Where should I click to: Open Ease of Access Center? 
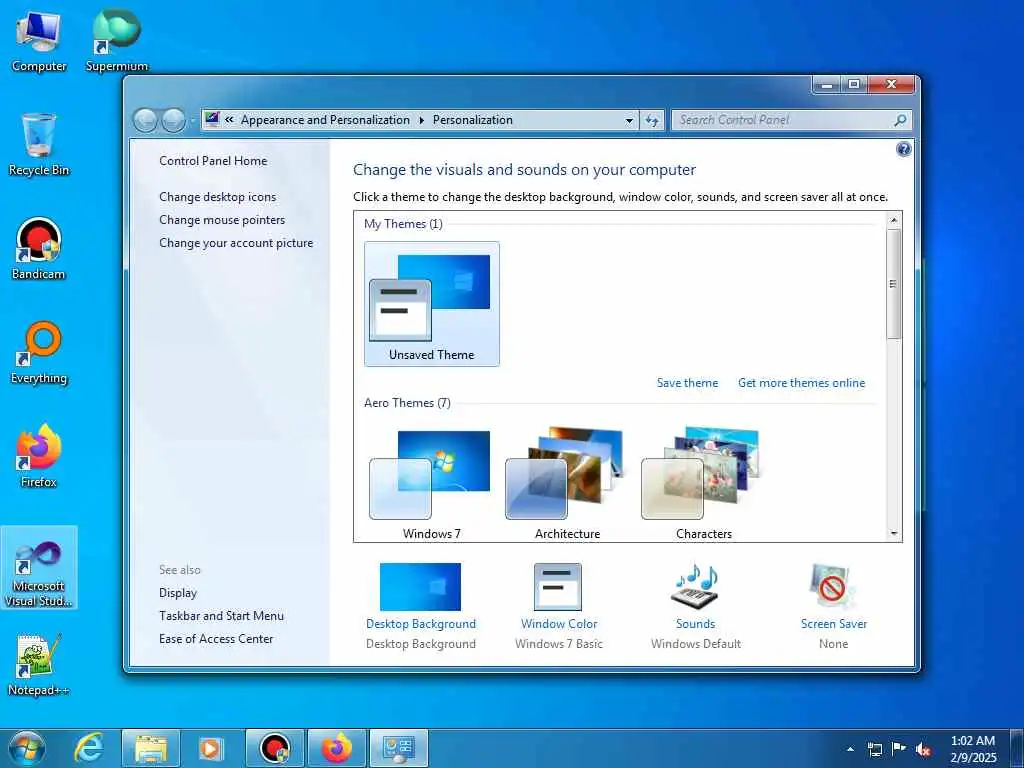216,639
